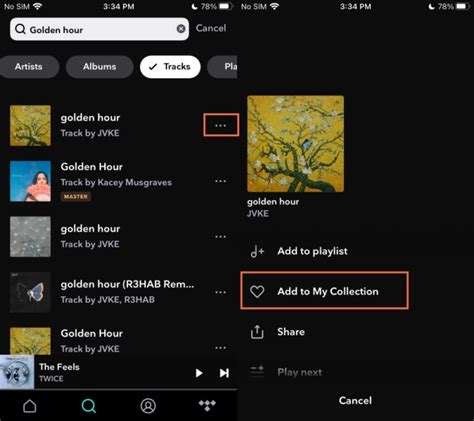Tap the Golden hour search field
The height and width of the screenshot is (421, 474).
click(x=99, y=29)
